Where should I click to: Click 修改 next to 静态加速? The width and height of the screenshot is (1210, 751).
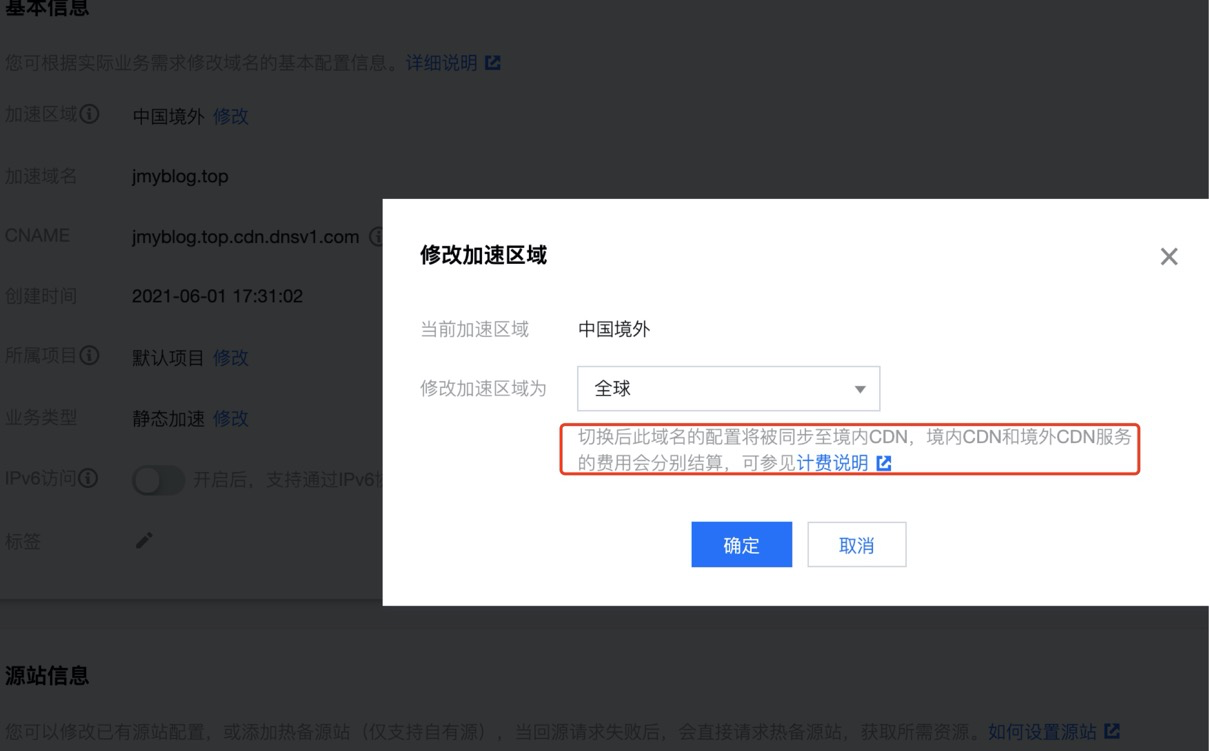pyautogui.click(x=230, y=419)
